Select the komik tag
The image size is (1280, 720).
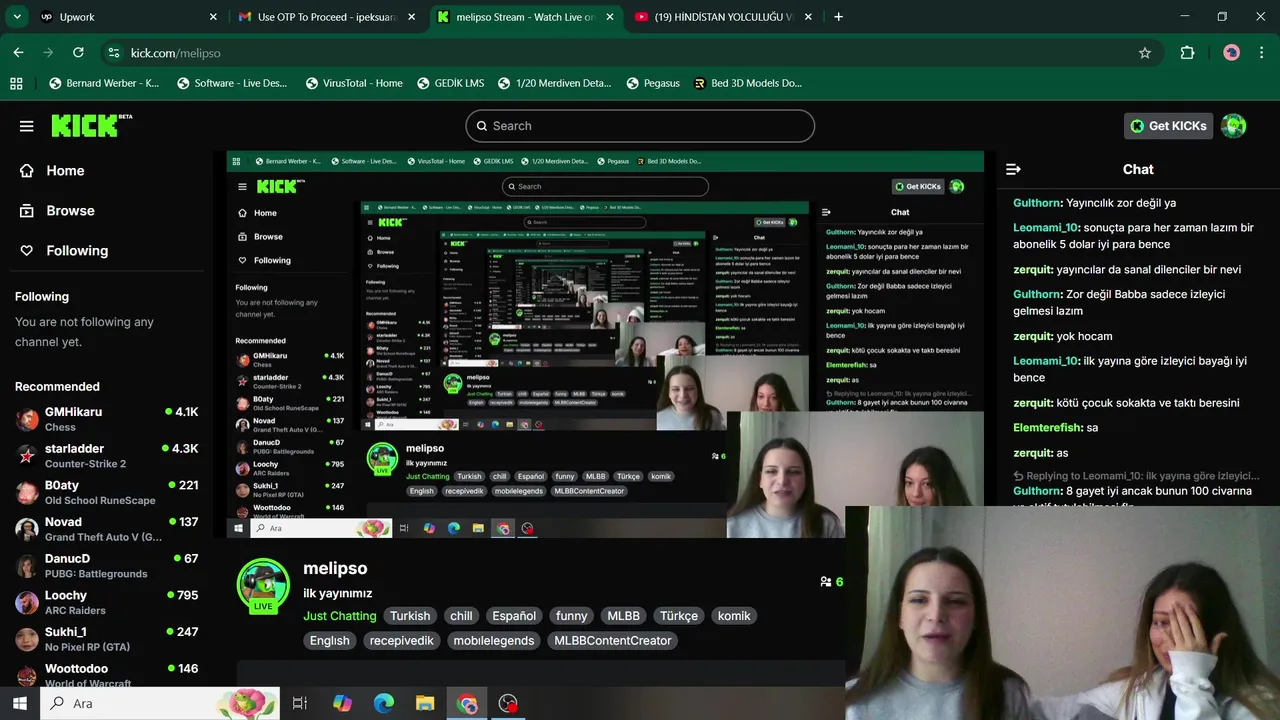[x=734, y=616]
